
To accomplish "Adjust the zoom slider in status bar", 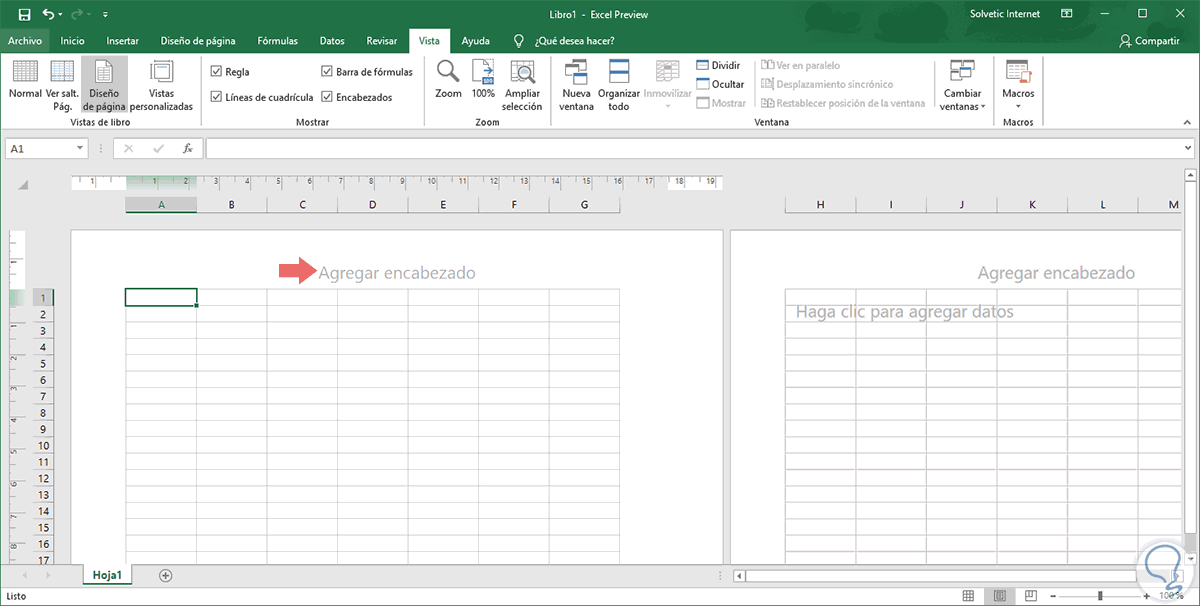I will (x=1101, y=596).
